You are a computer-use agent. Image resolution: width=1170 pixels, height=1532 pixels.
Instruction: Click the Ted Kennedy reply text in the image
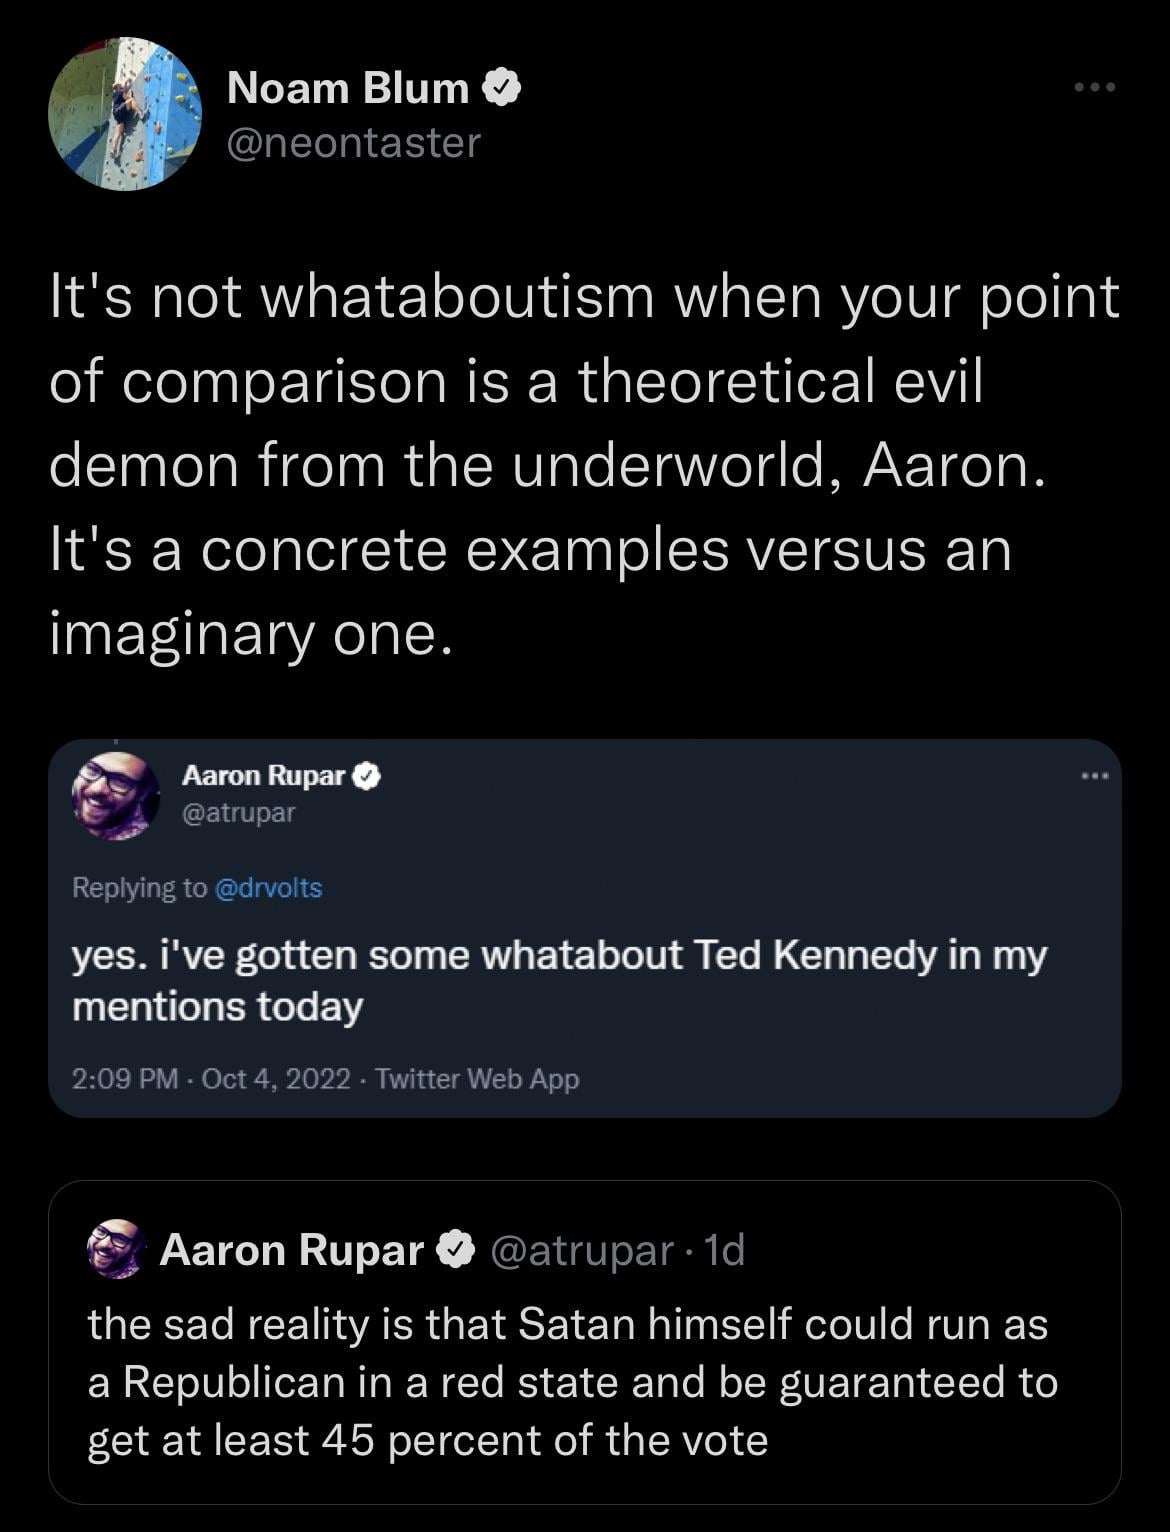point(559,980)
